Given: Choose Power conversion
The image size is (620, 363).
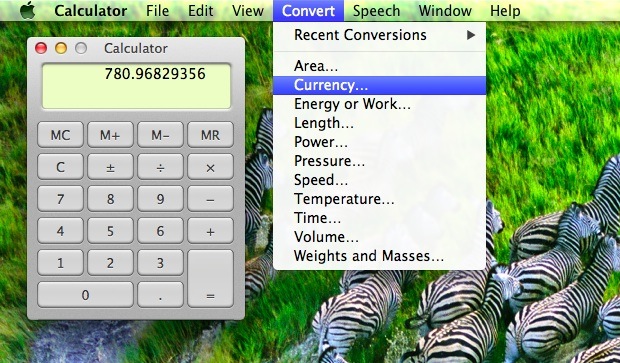Looking at the screenshot, I should 379,142.
